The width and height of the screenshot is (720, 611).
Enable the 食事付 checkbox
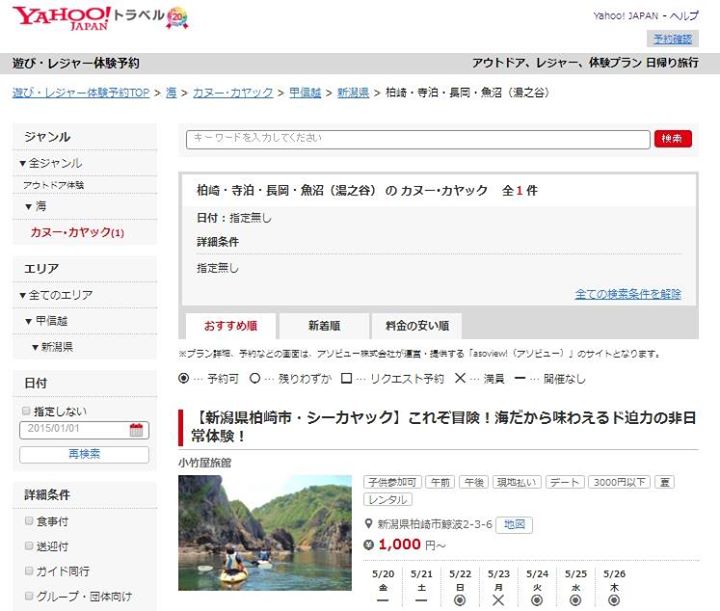pyautogui.click(x=29, y=521)
